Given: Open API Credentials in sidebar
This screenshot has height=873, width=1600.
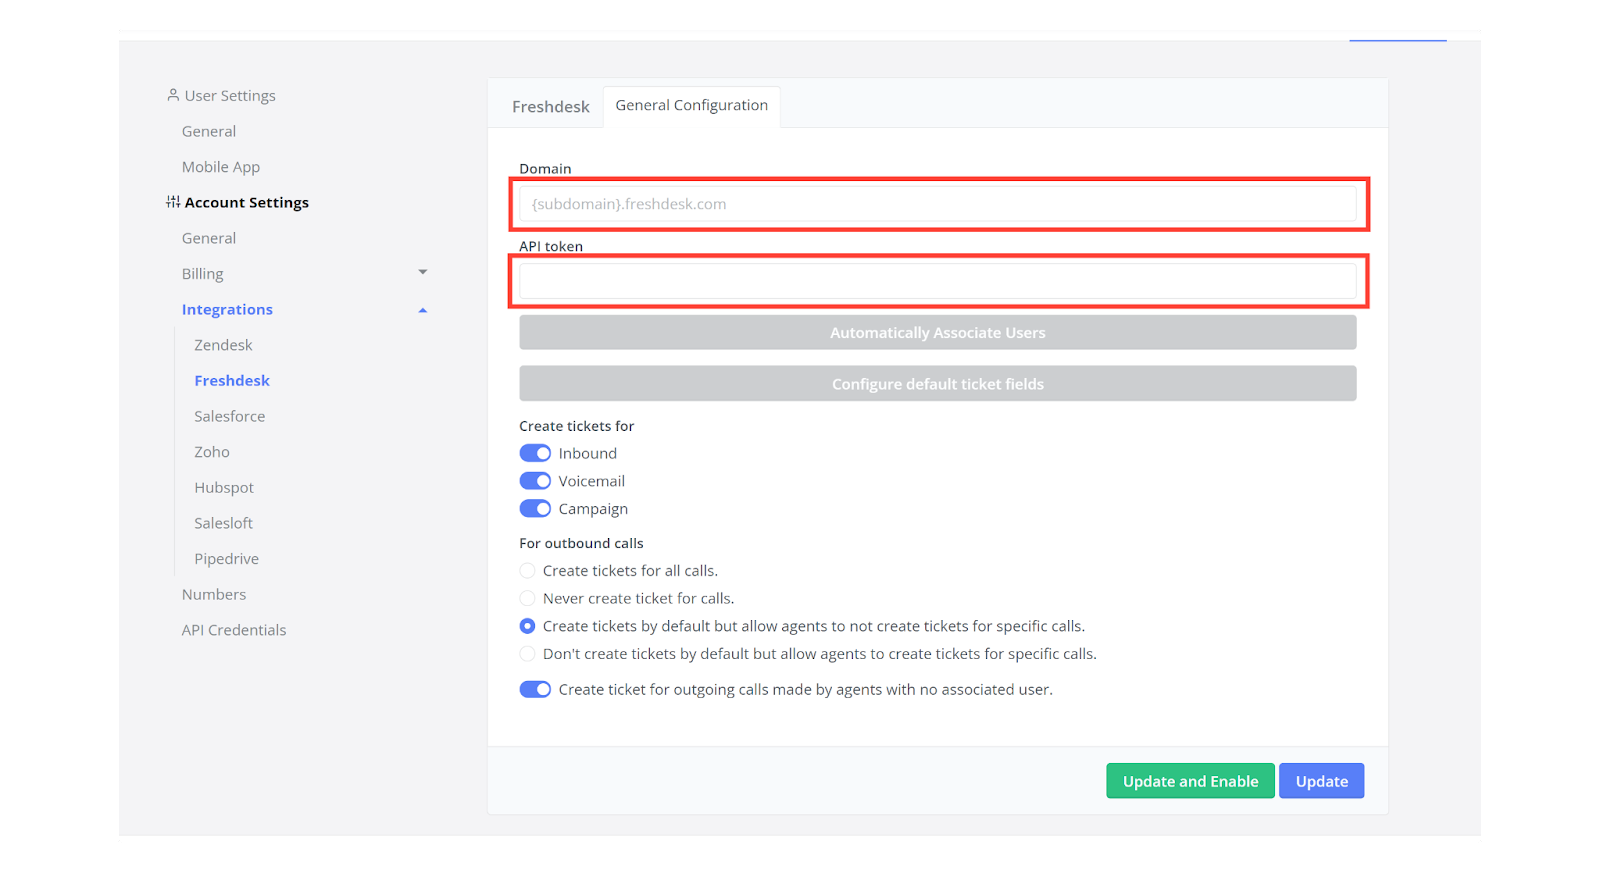Looking at the screenshot, I should point(234,630).
